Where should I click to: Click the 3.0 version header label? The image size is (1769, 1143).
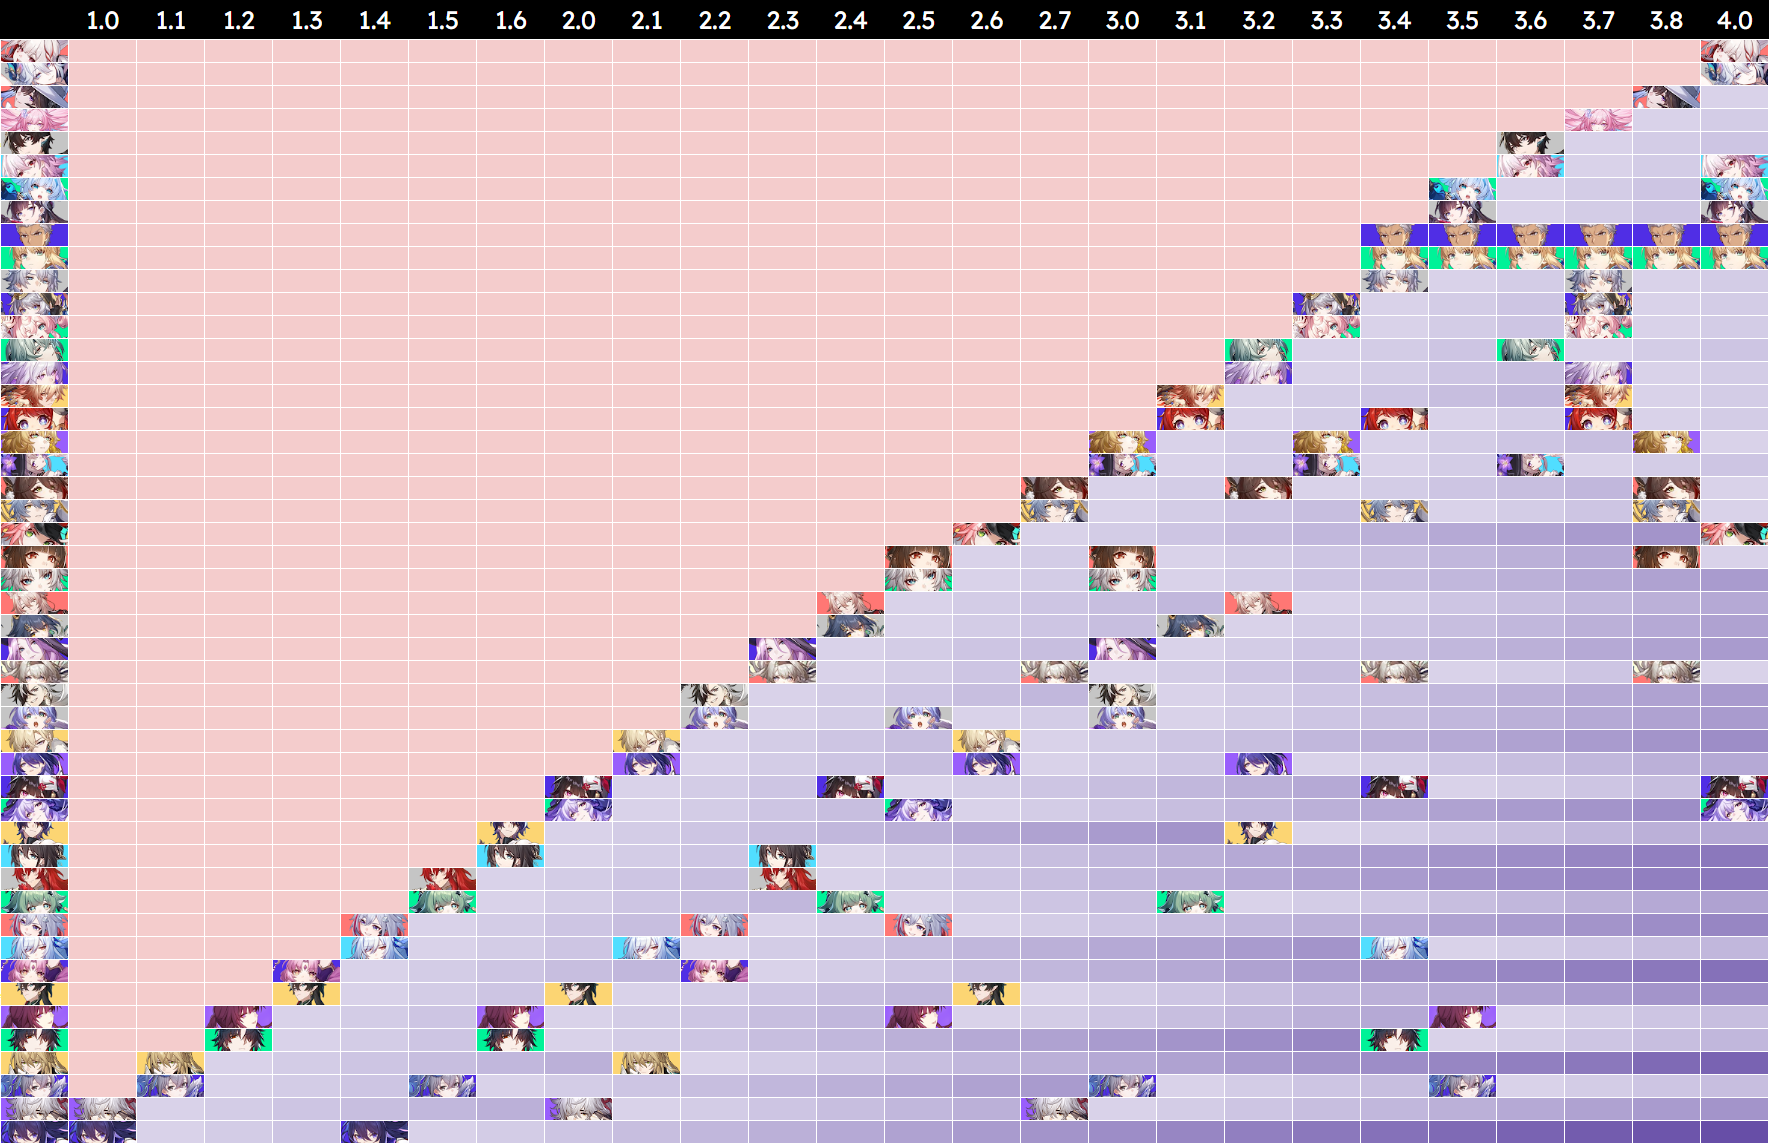point(1122,20)
